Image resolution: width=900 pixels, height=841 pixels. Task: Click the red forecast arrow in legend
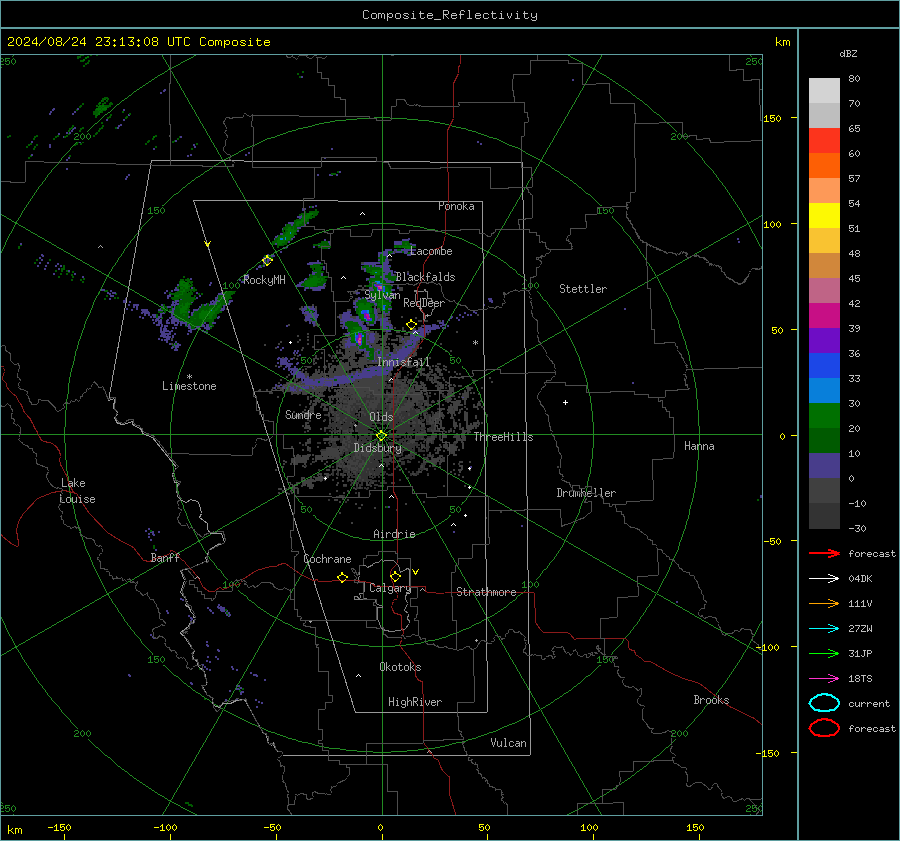[x=824, y=553]
